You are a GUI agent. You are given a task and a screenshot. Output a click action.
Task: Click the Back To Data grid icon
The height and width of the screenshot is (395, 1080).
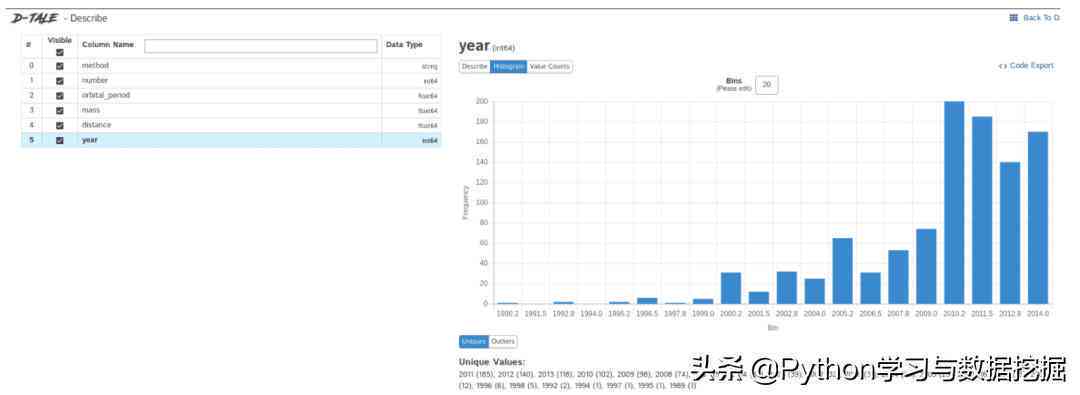point(1013,18)
